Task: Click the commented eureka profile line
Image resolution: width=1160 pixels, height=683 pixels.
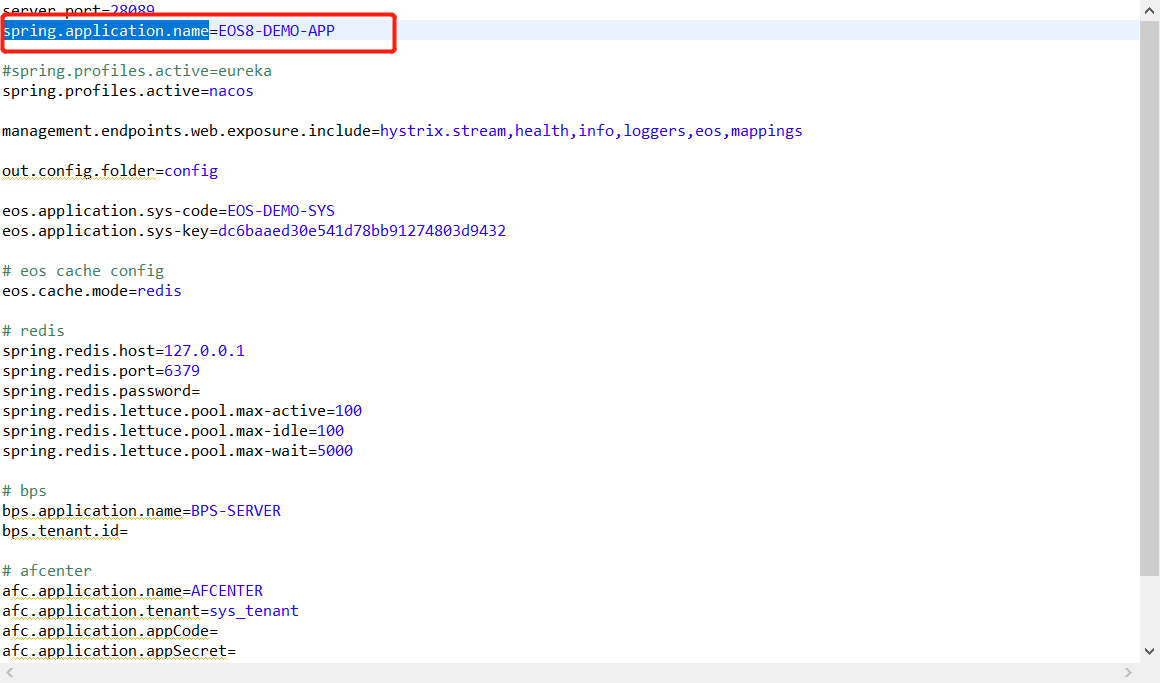Action: pyautogui.click(x=137, y=71)
